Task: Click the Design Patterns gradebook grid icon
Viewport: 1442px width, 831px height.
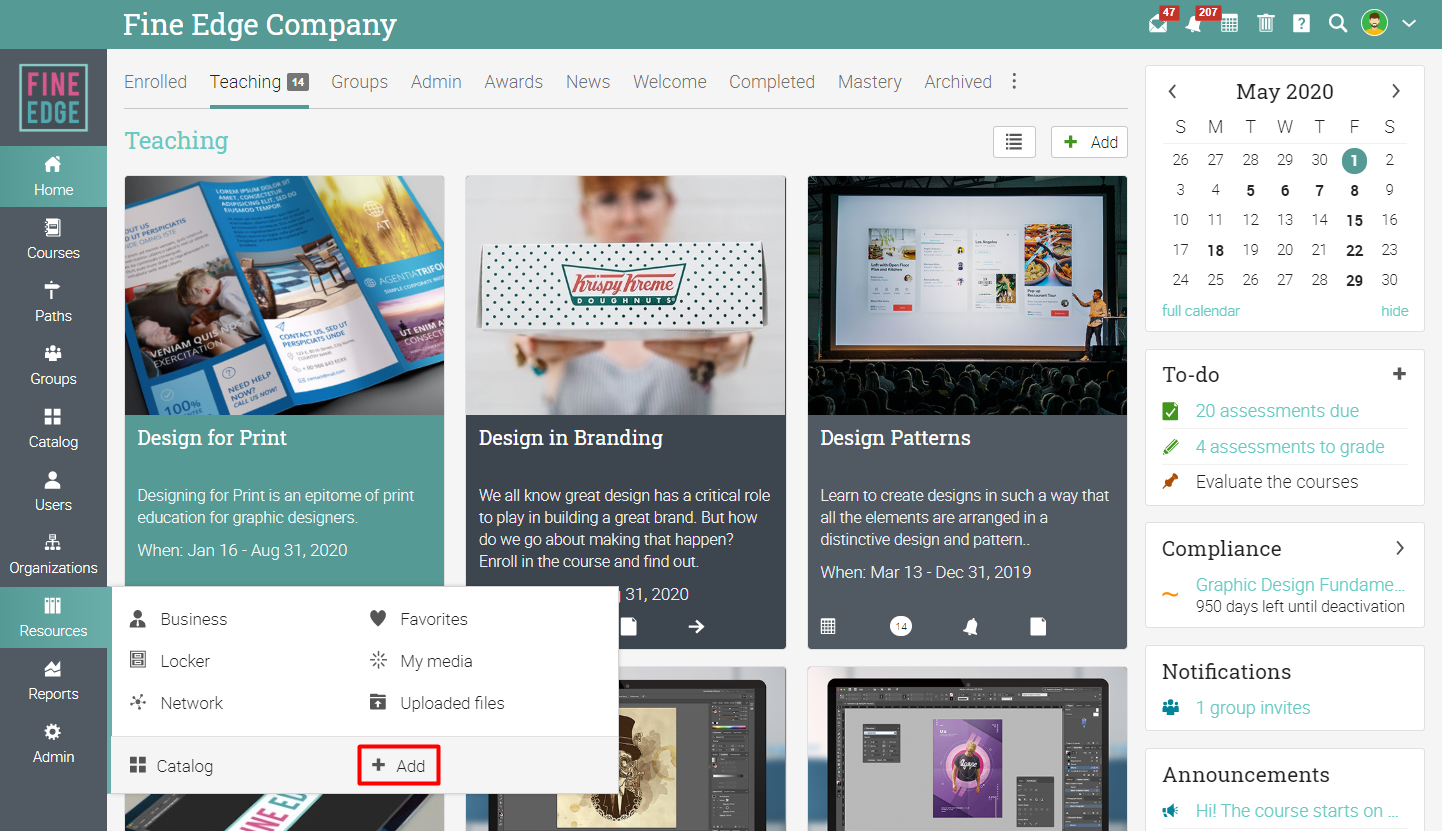Action: (828, 626)
